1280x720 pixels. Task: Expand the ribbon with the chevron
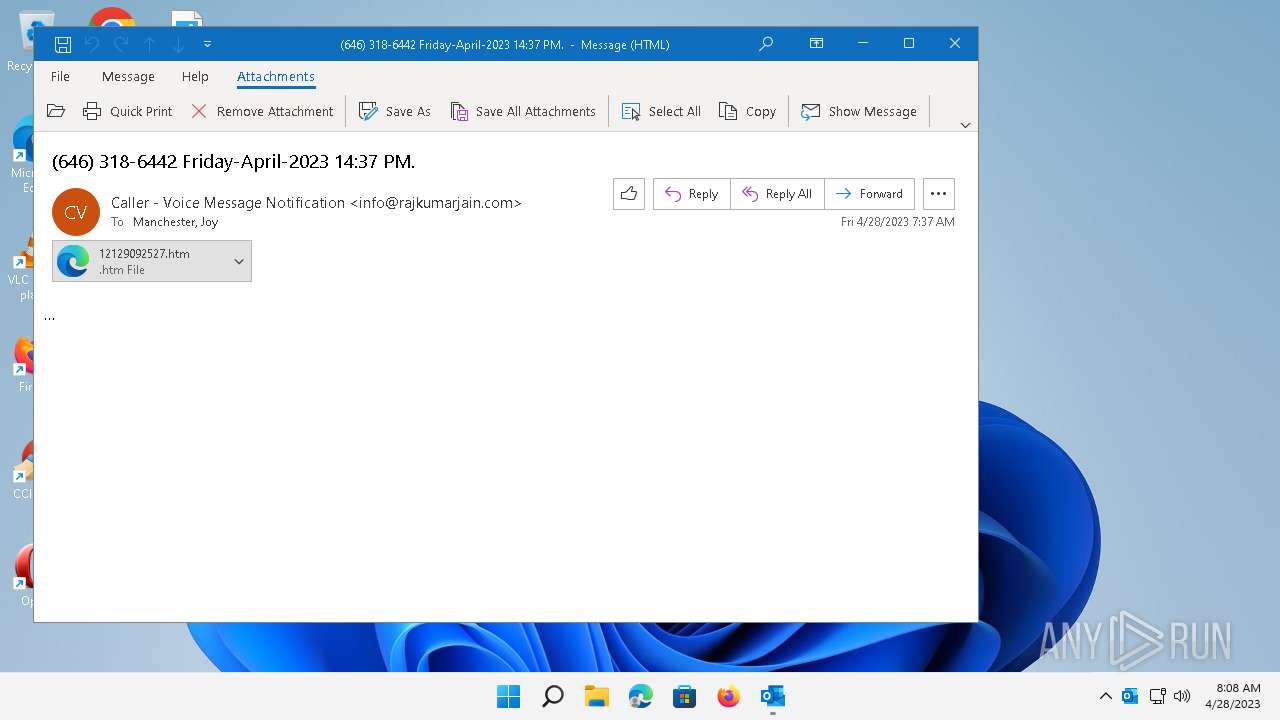965,125
